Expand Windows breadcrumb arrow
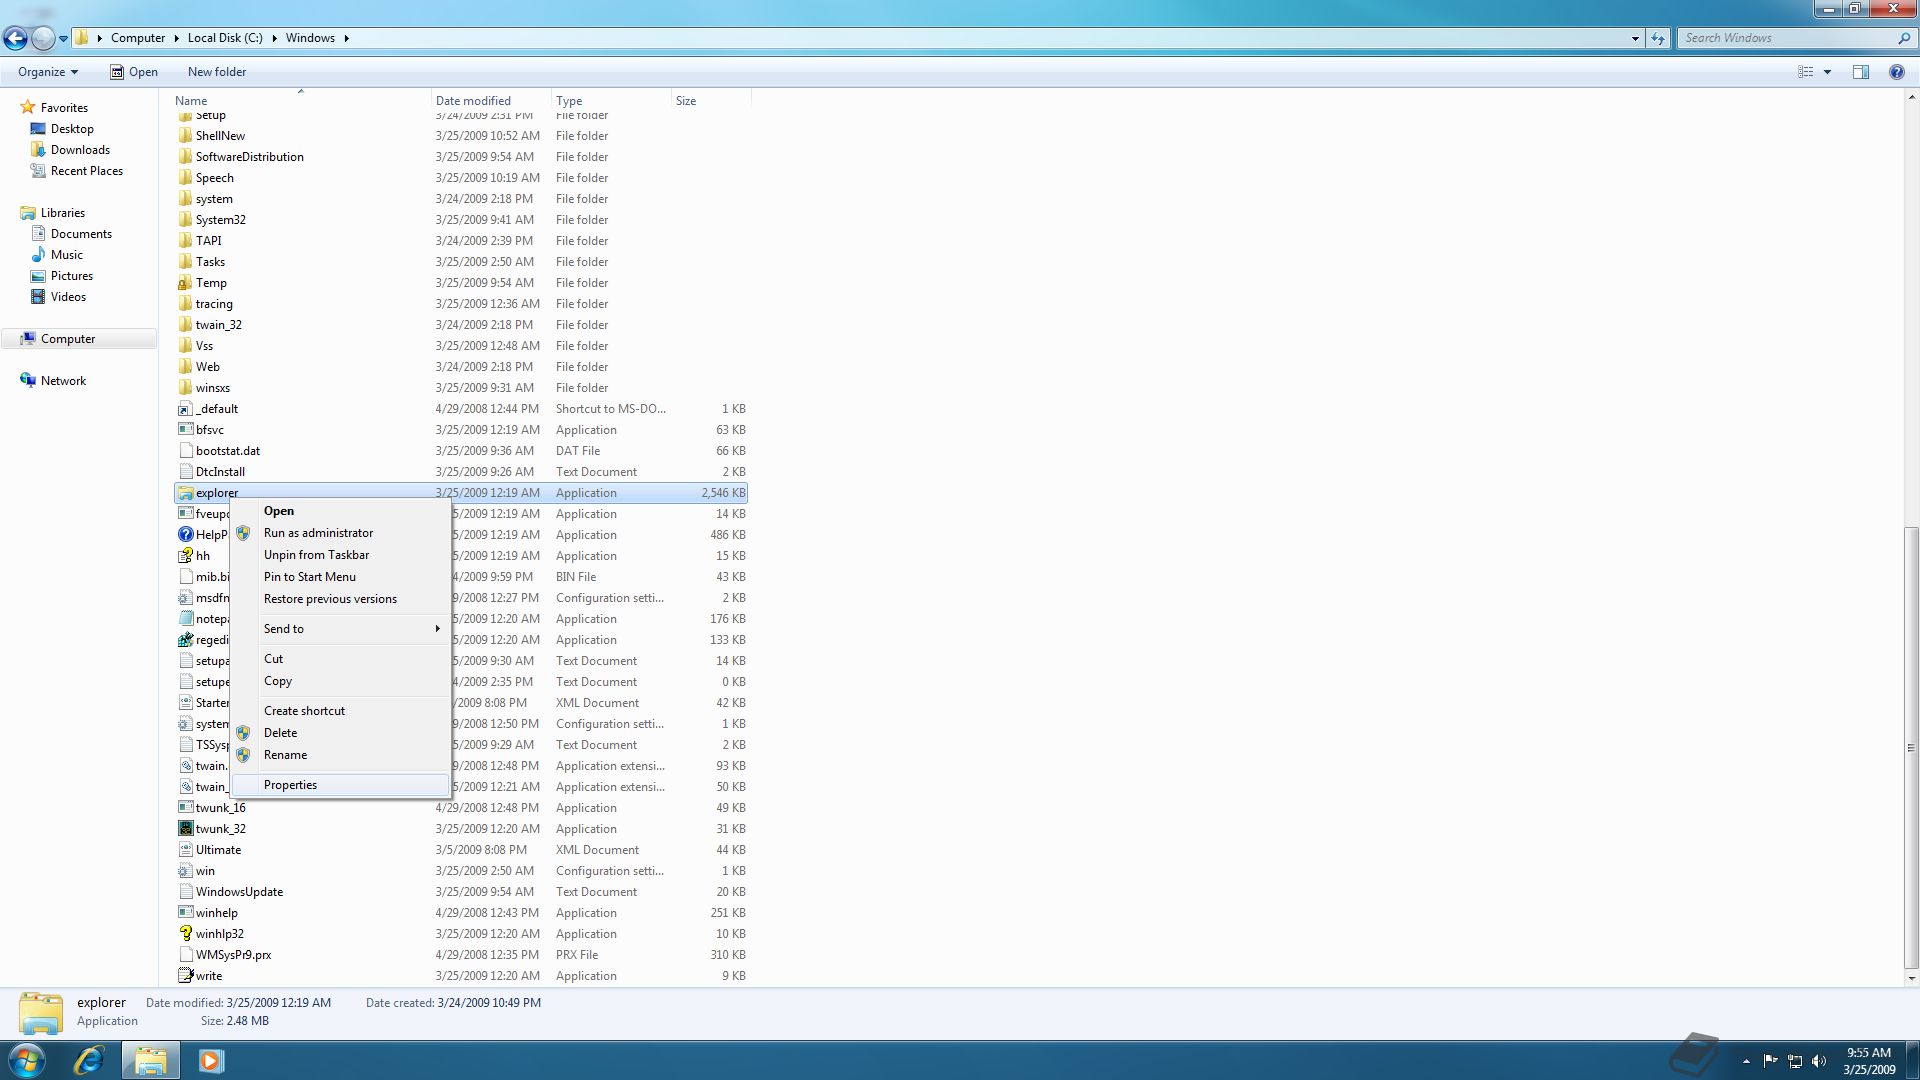1920x1080 pixels. 347,38
